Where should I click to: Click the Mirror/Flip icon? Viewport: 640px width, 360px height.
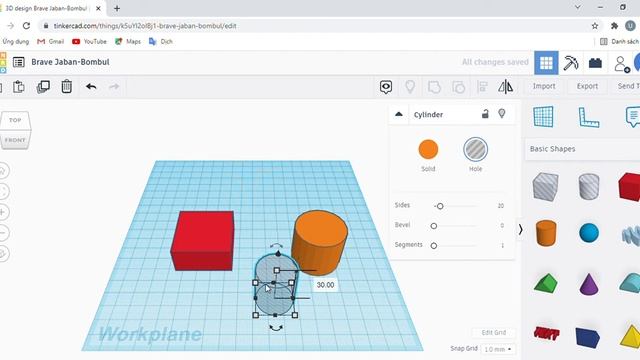(505, 87)
